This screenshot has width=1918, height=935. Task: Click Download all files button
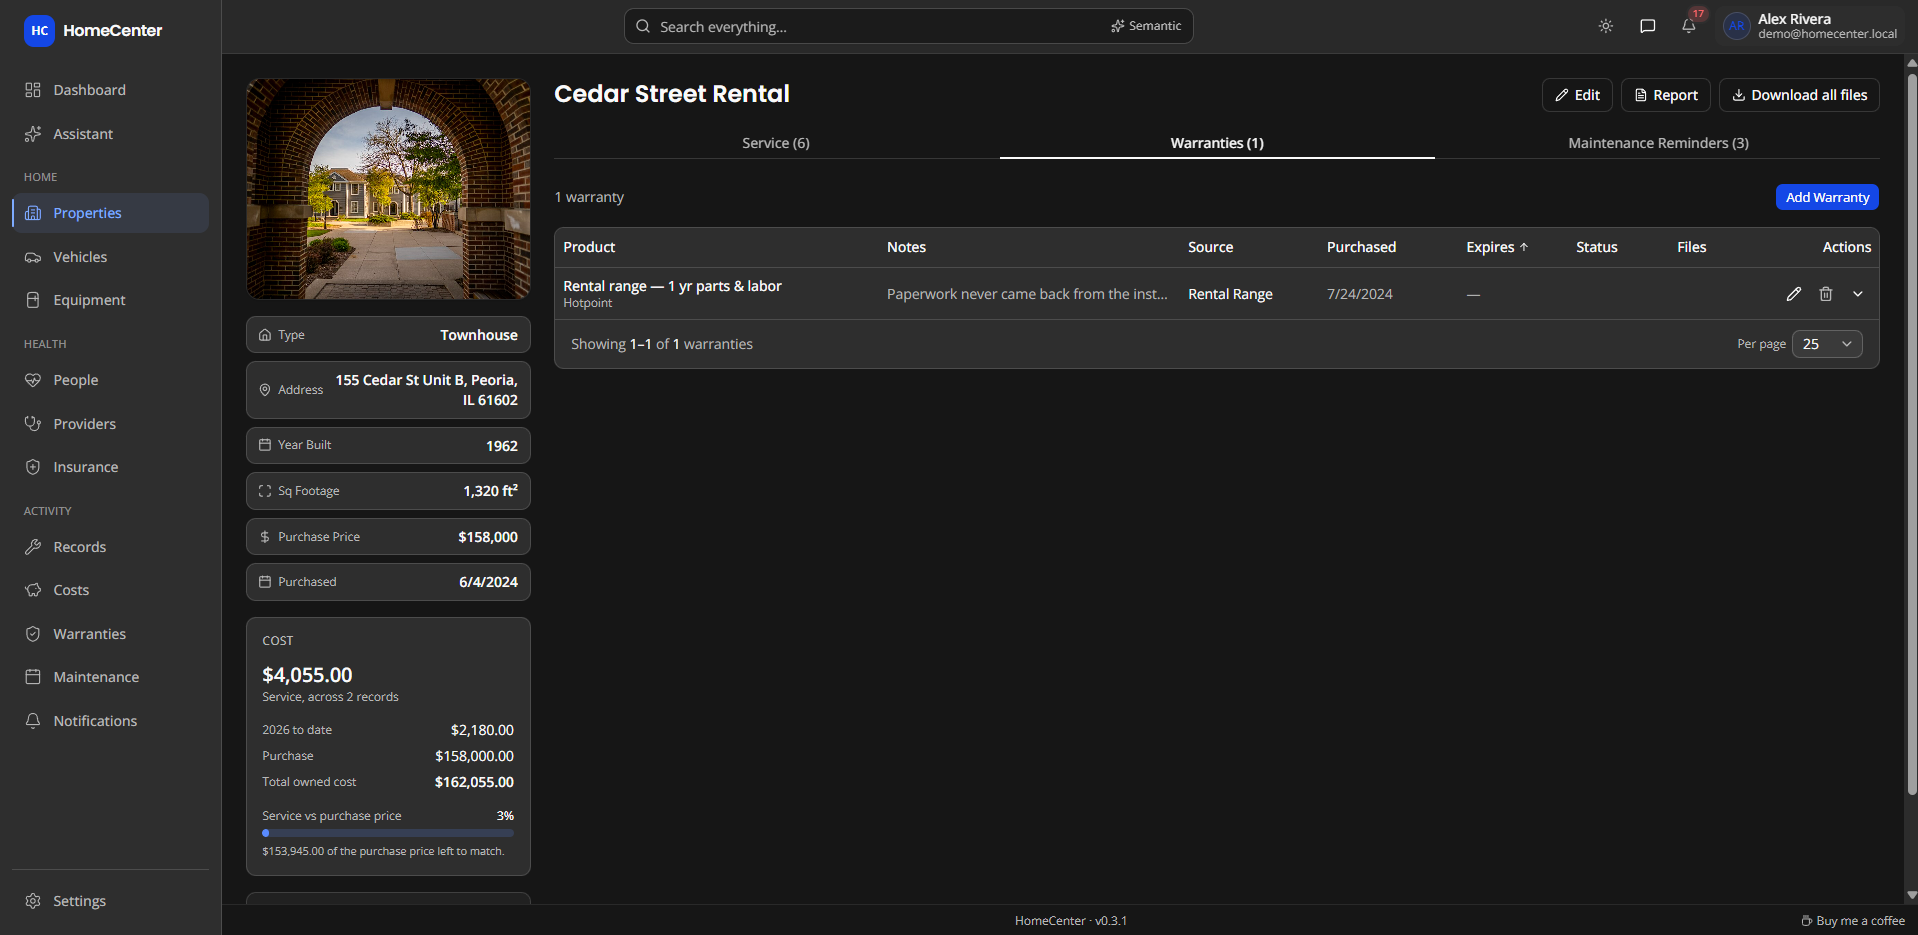pyautogui.click(x=1799, y=95)
